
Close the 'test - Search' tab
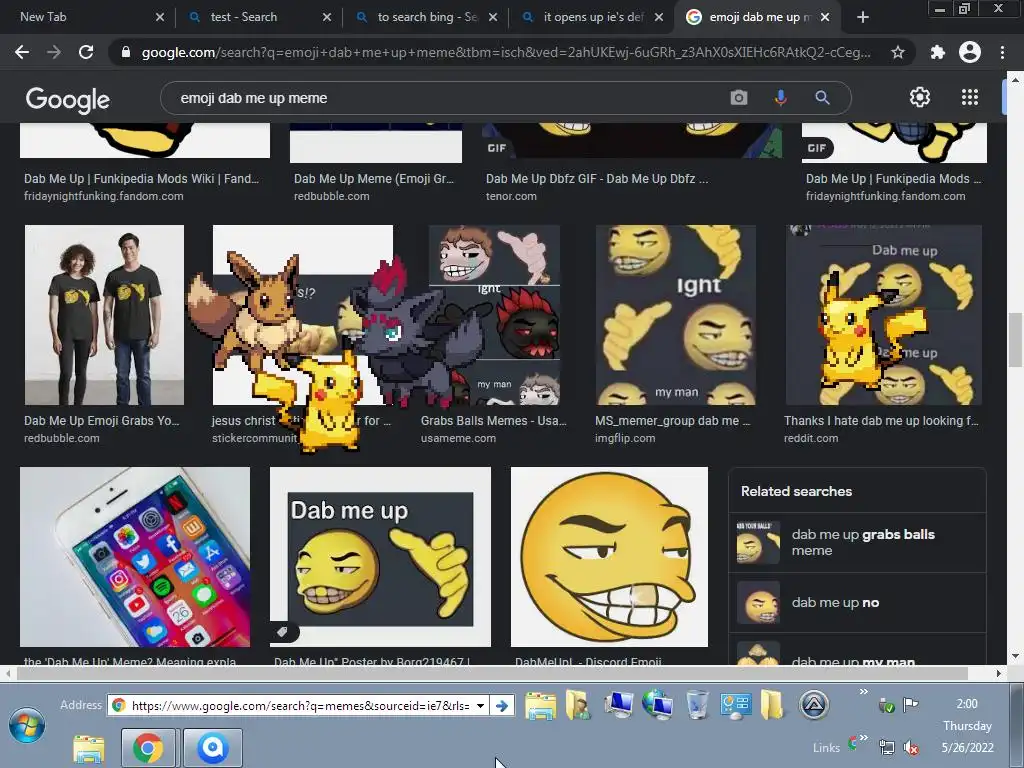[327, 17]
